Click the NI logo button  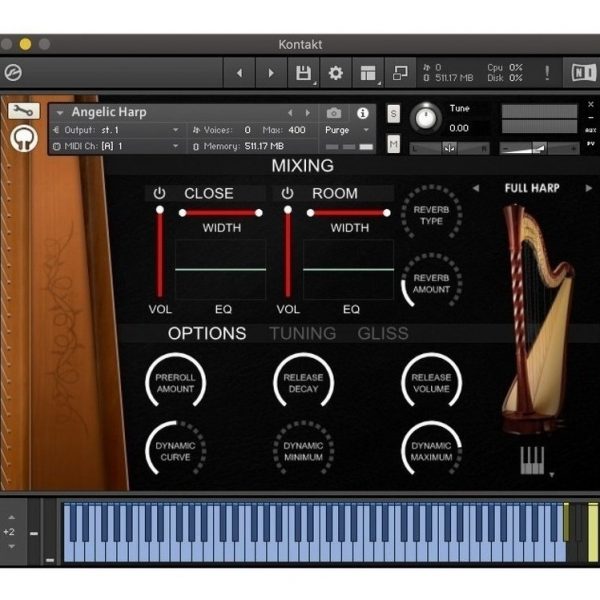[x=583, y=73]
